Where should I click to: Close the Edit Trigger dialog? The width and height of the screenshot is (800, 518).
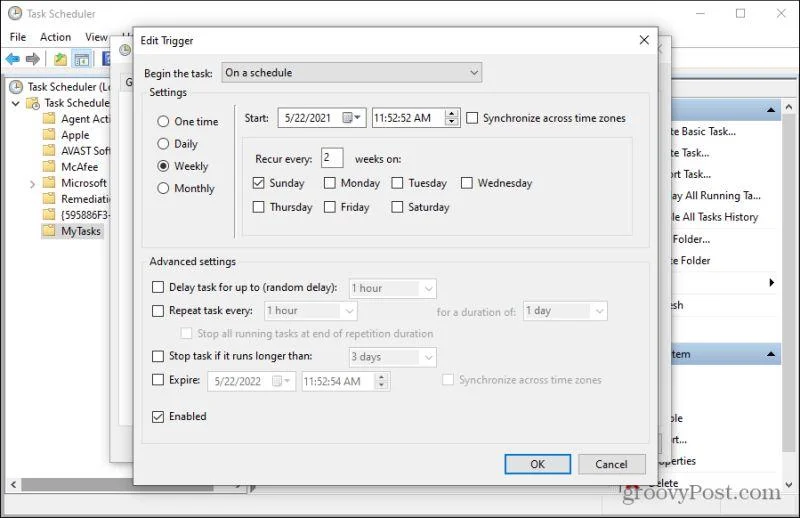pos(644,40)
